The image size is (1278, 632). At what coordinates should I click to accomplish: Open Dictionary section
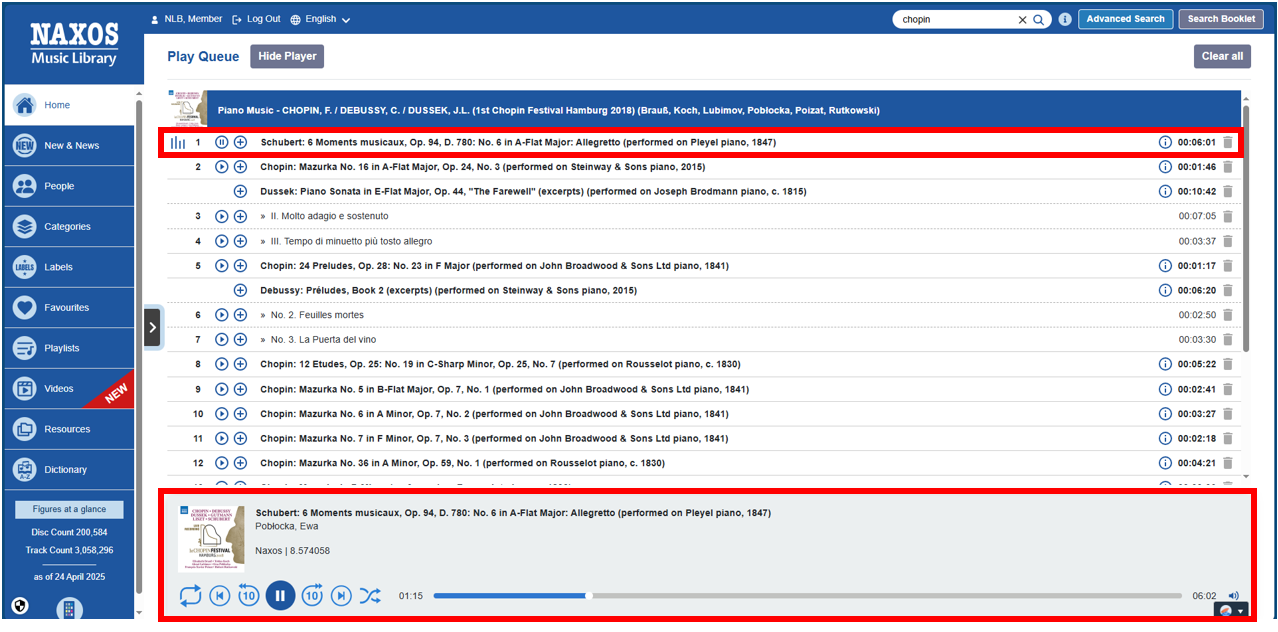click(69, 470)
